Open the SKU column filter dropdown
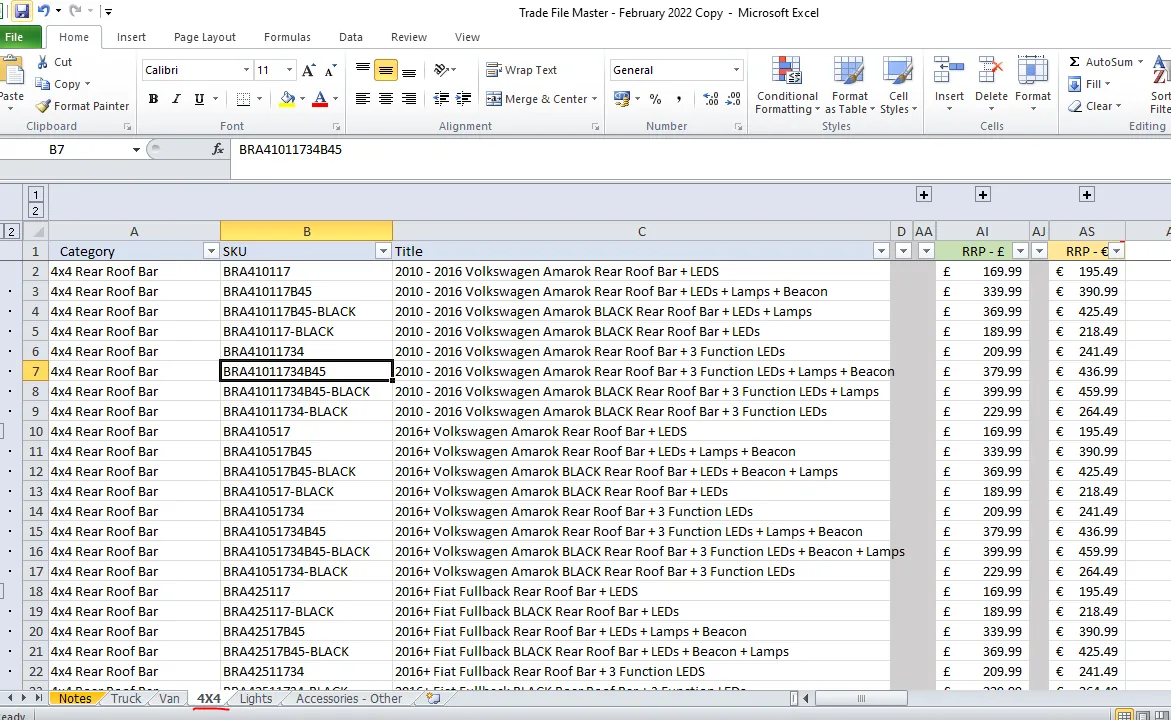The image size is (1171, 720). 382,252
